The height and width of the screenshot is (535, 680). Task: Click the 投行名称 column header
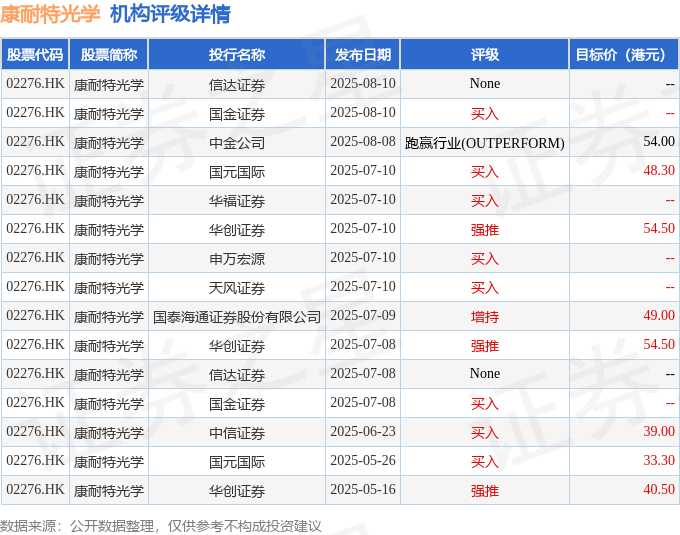coord(237,55)
